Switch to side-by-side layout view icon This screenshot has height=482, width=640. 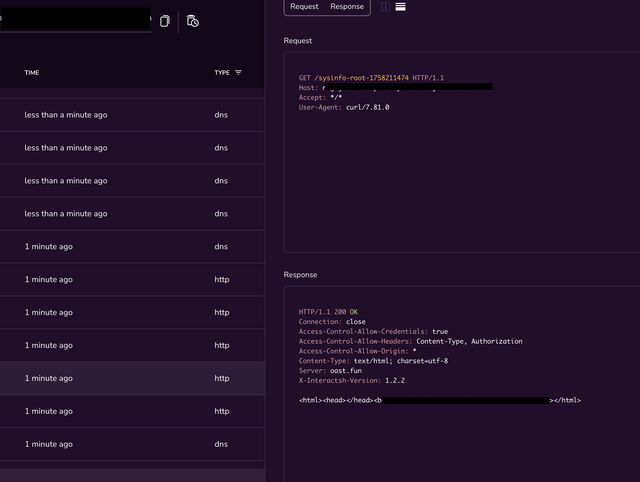[x=385, y=7]
